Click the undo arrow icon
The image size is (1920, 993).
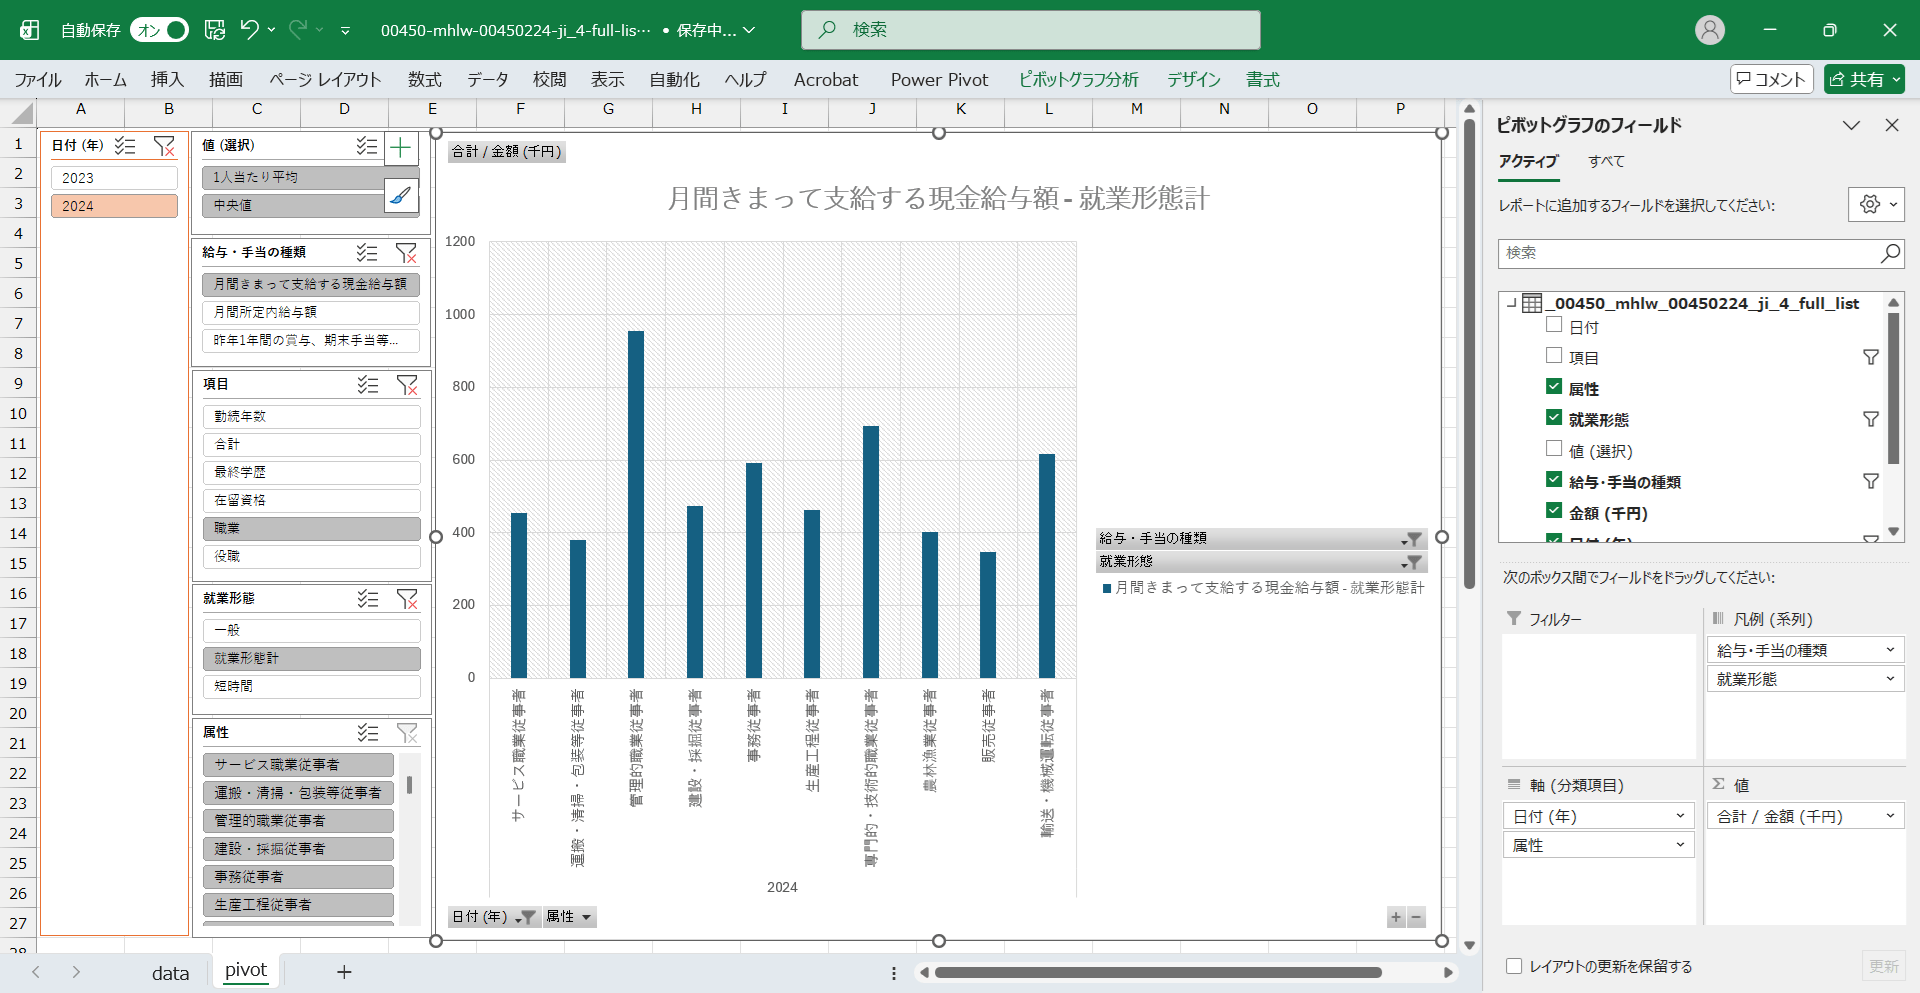point(250,30)
